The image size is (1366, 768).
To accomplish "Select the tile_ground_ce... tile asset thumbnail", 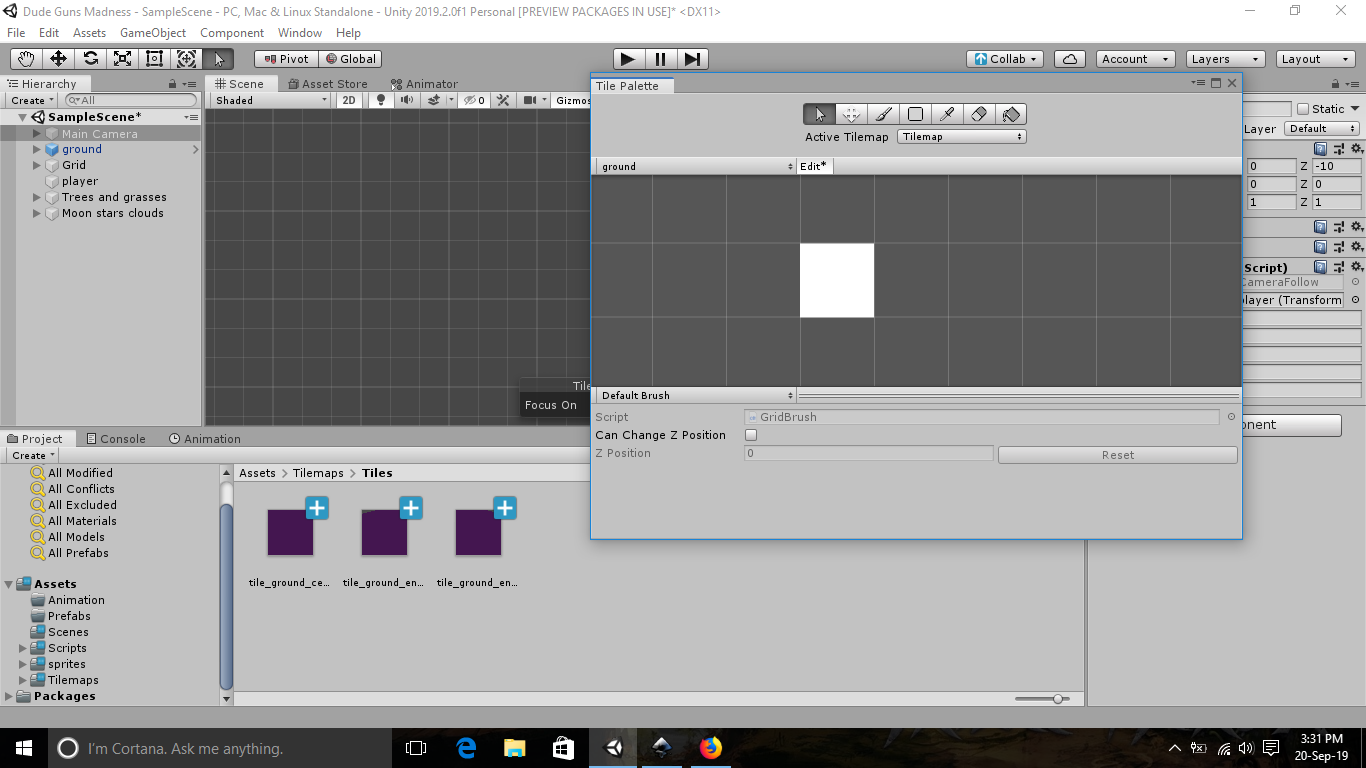I will pyautogui.click(x=290, y=532).
